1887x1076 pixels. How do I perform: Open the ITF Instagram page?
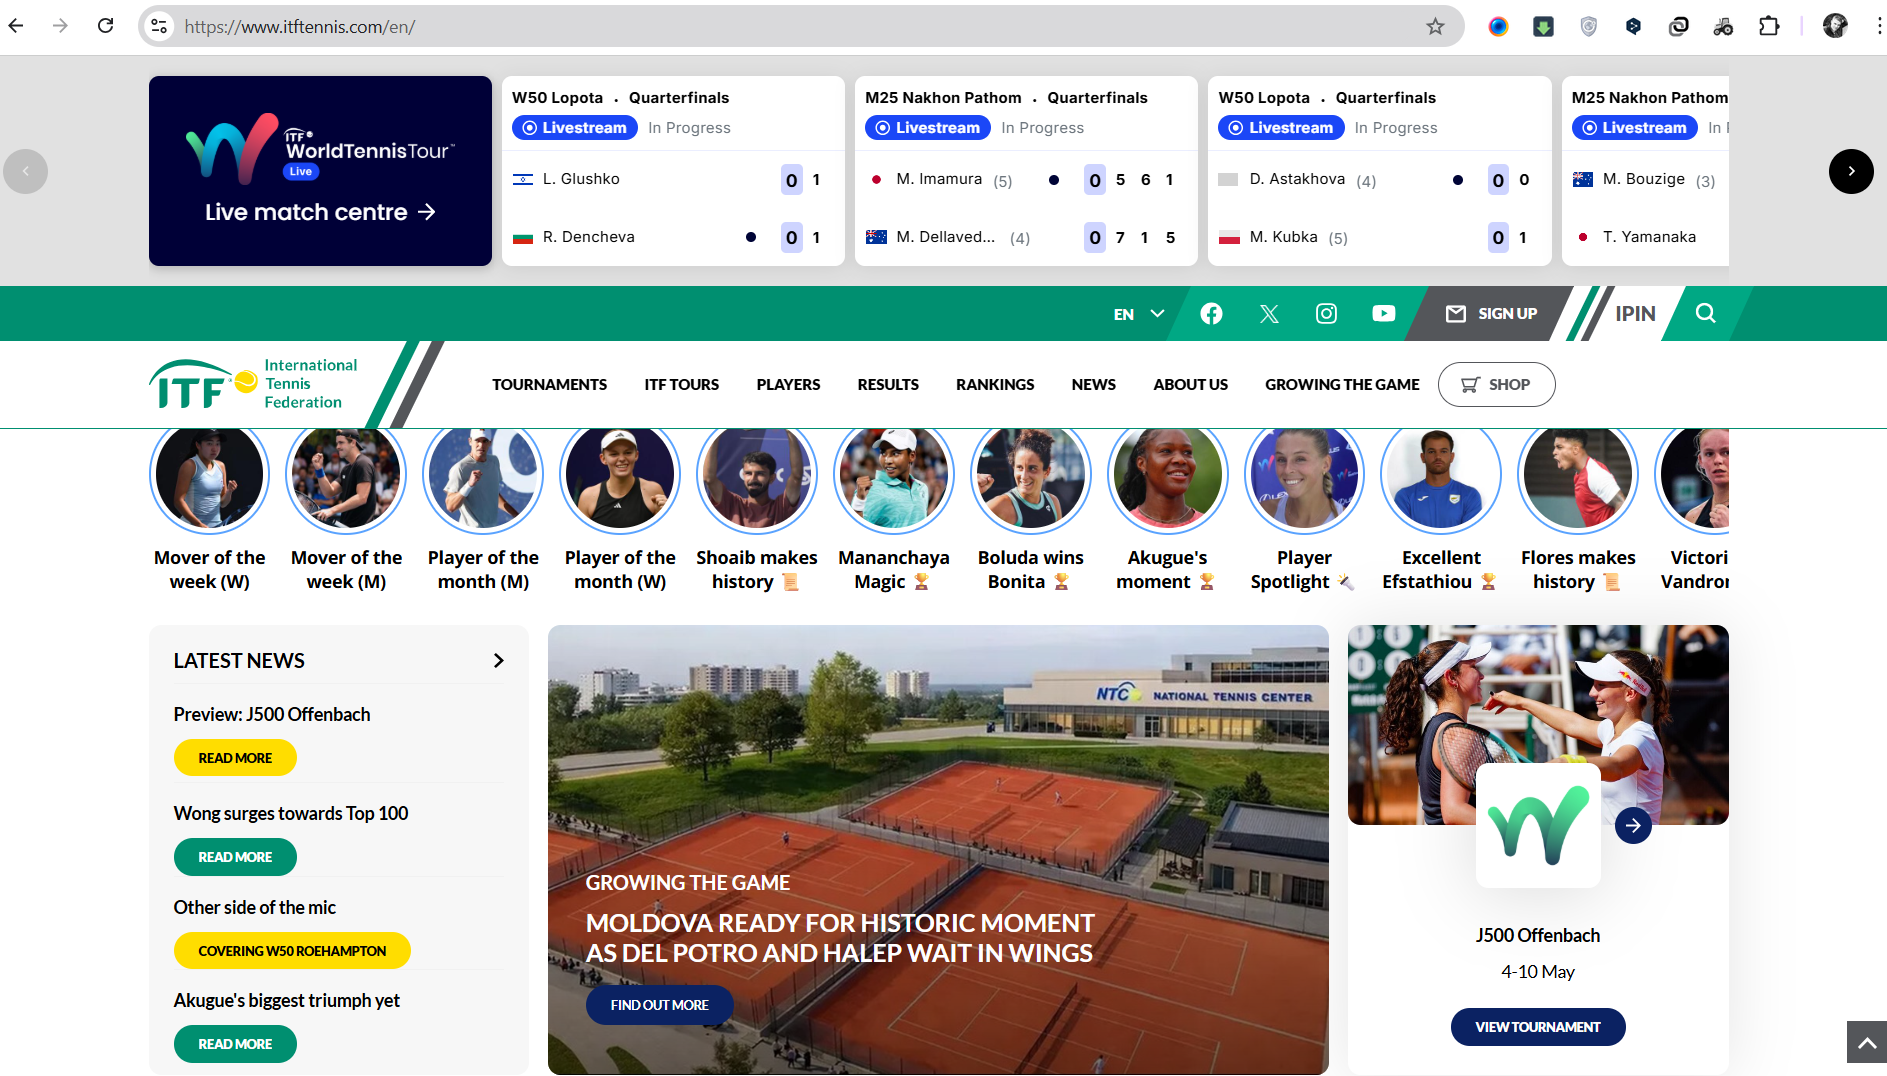(x=1326, y=314)
